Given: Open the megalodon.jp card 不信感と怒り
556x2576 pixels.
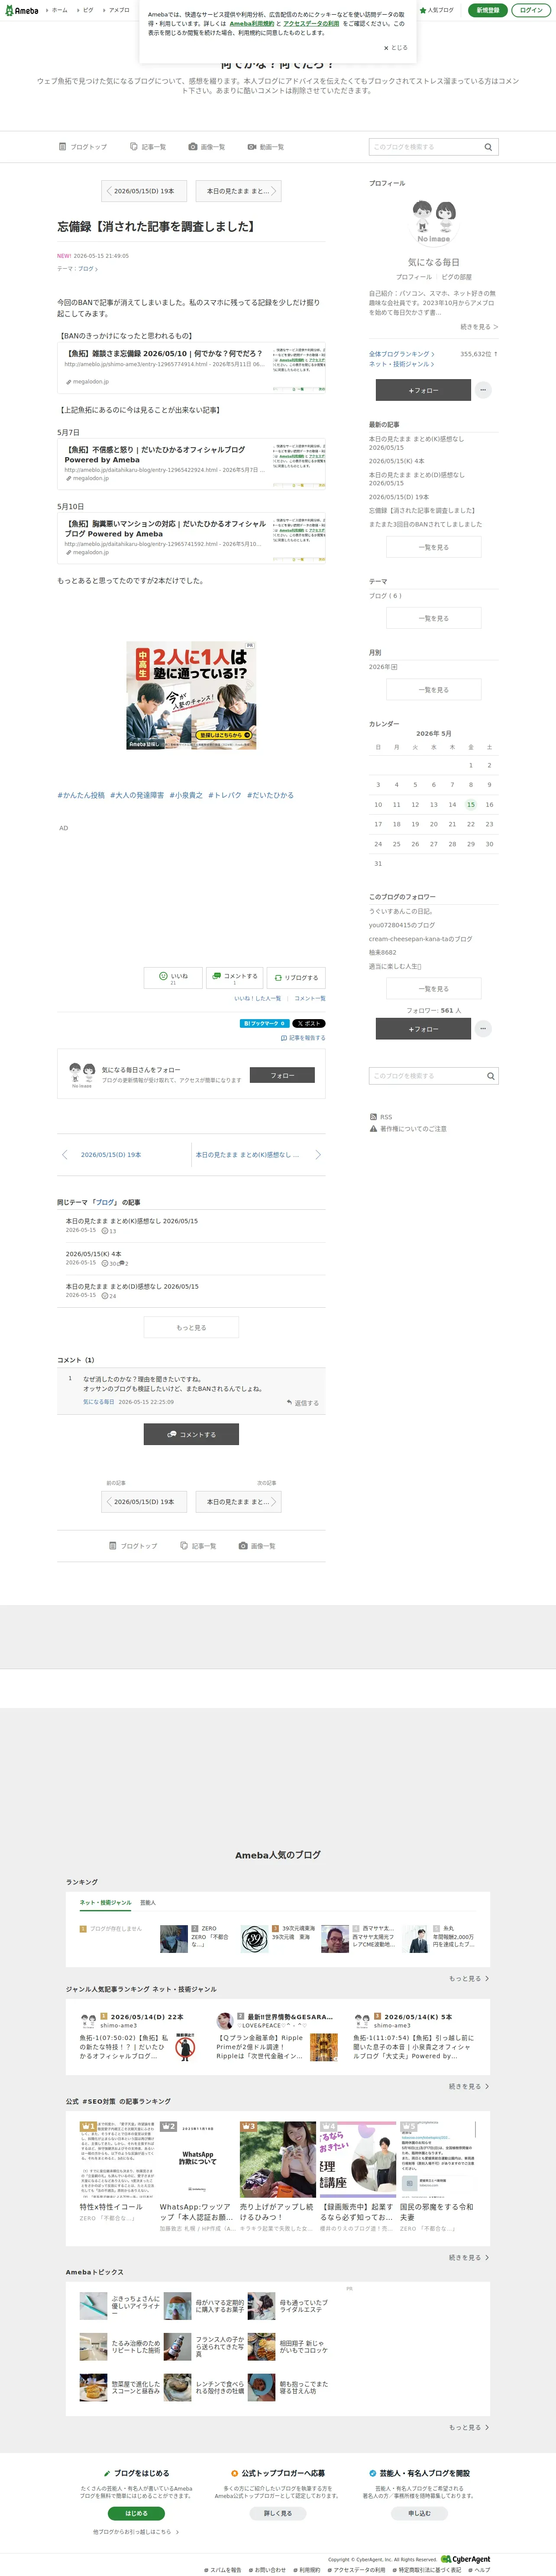Looking at the screenshot, I should point(191,464).
